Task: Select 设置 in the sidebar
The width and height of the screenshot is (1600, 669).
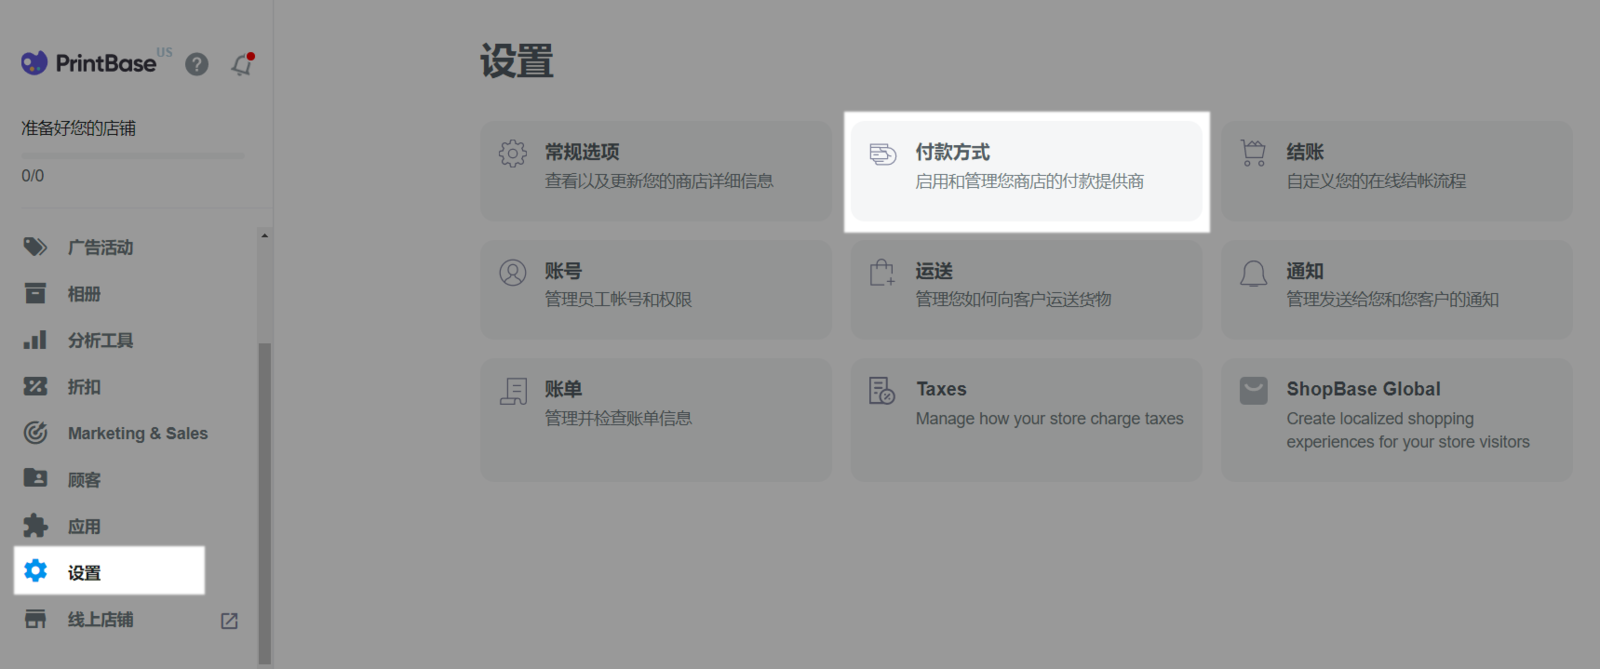Action: click(109, 571)
